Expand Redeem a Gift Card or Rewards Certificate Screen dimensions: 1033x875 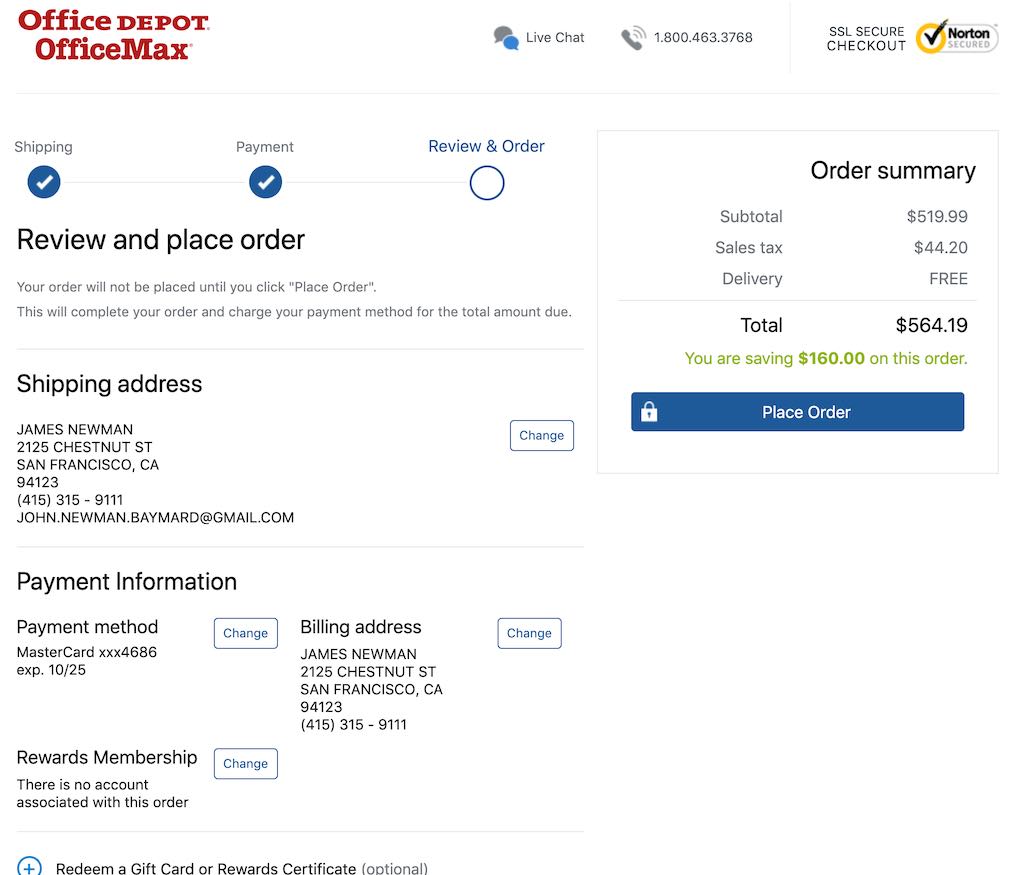tap(205, 868)
